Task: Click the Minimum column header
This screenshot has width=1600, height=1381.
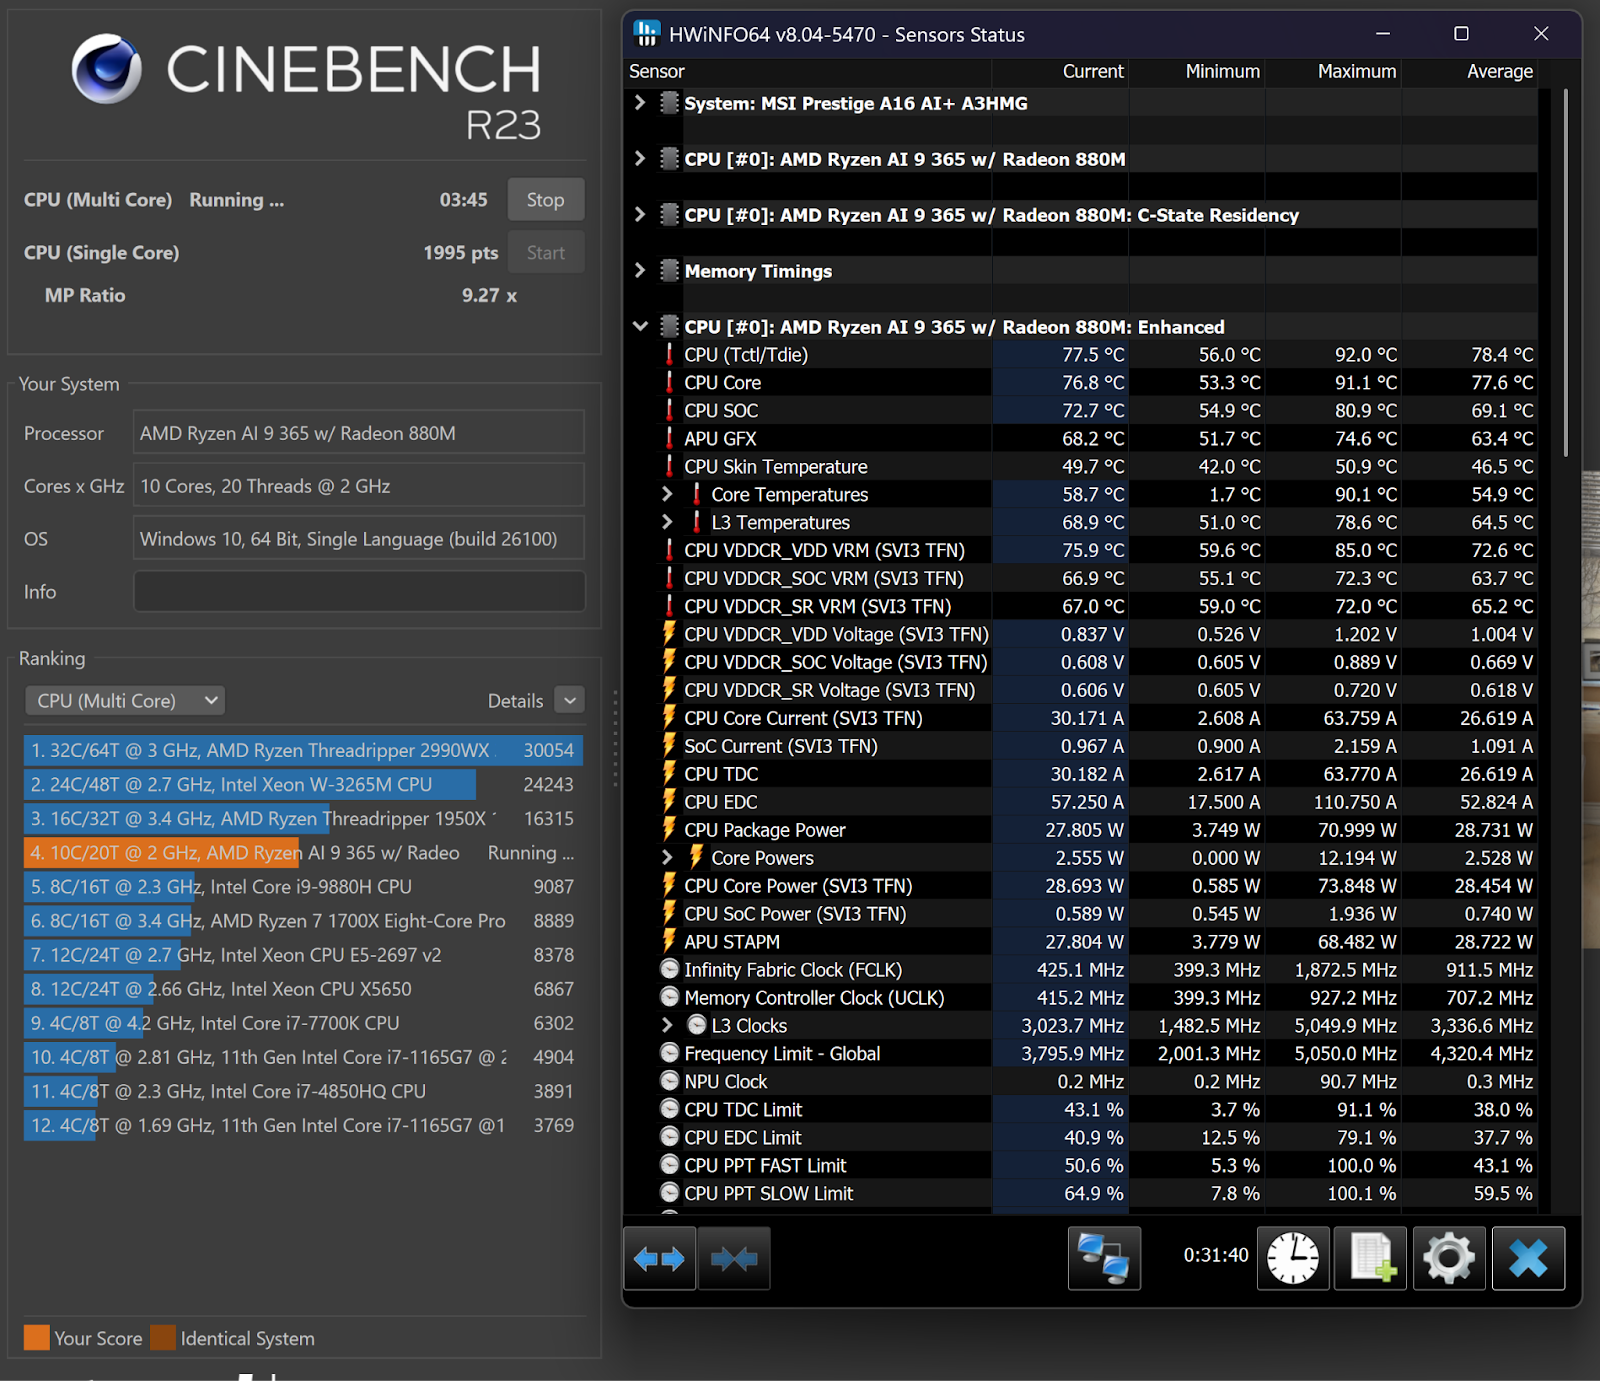Action: (x=1197, y=71)
